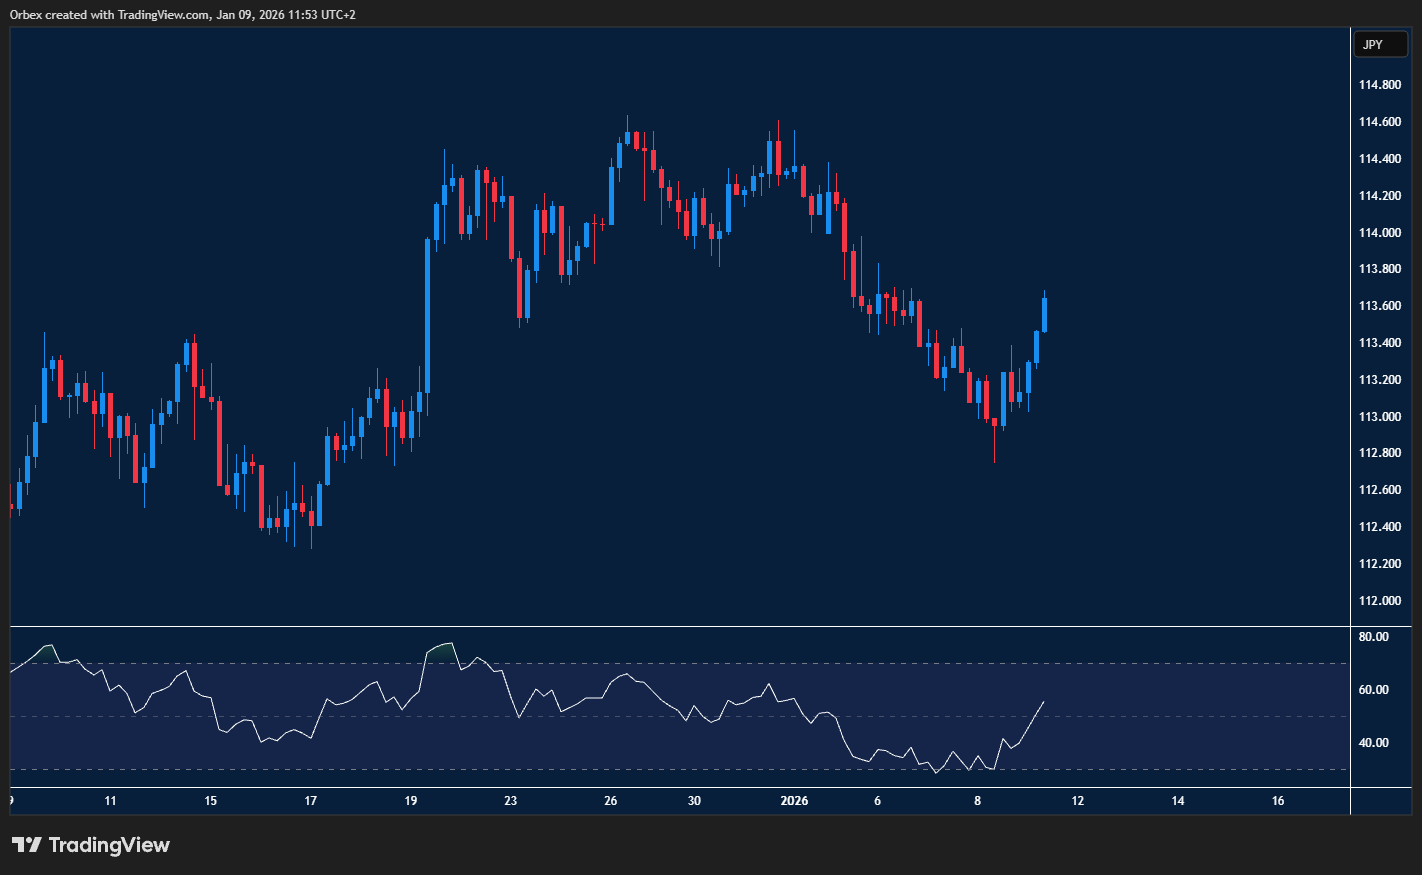Click the date 16 on the time axis

(x=1278, y=801)
